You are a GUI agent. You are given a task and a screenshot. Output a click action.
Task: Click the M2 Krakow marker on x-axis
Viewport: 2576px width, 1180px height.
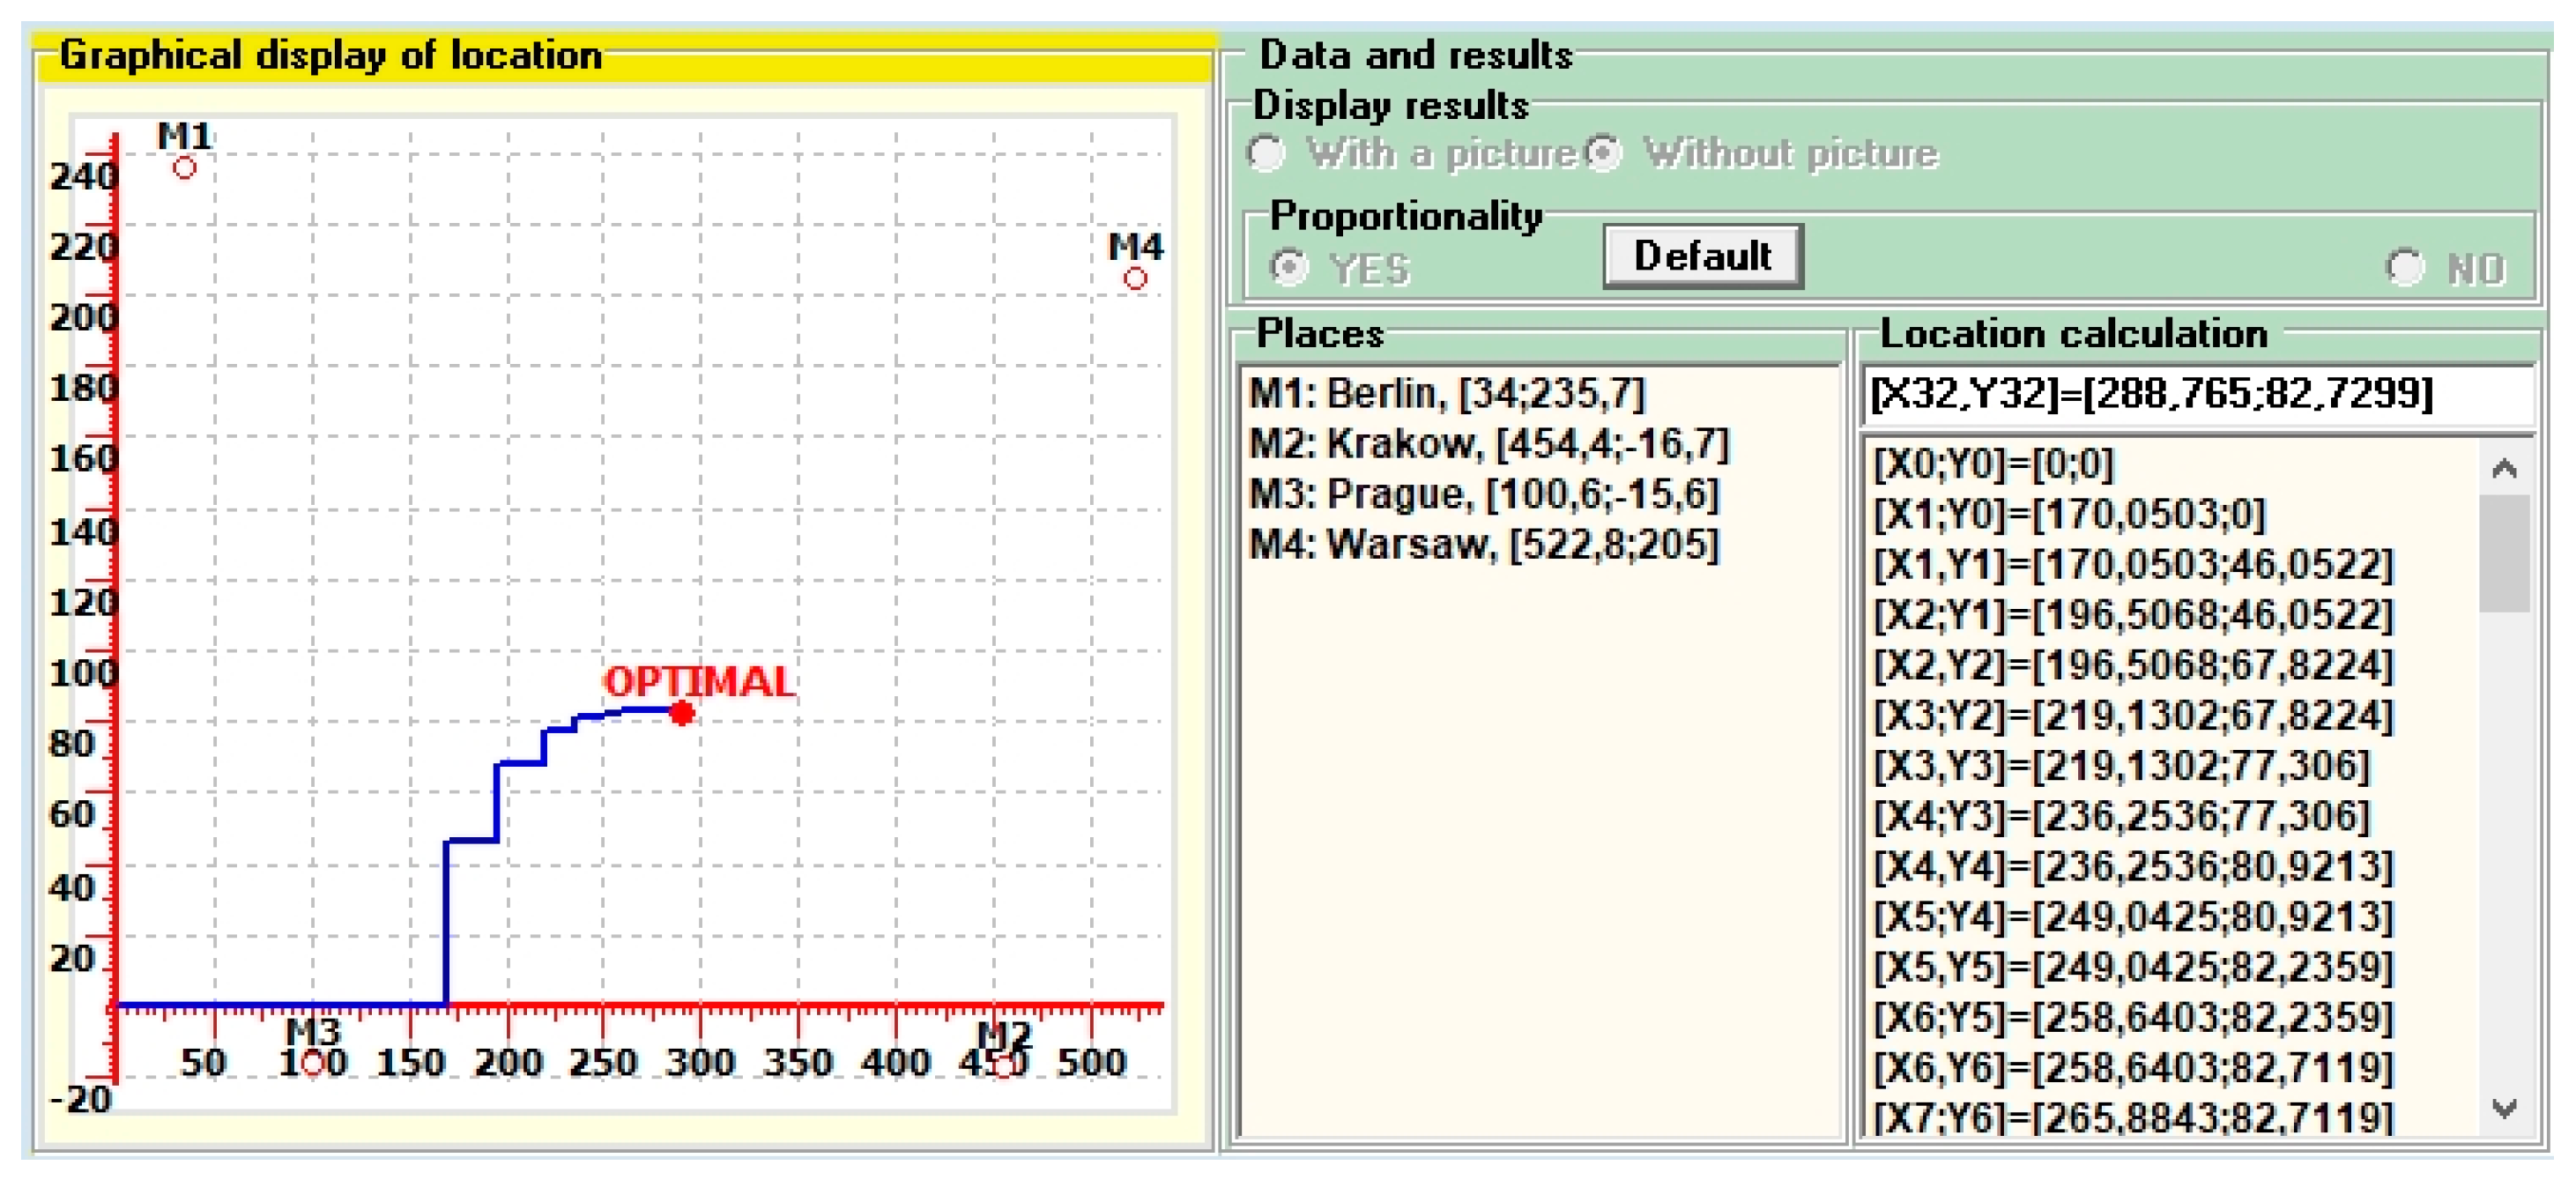coord(1004,1066)
